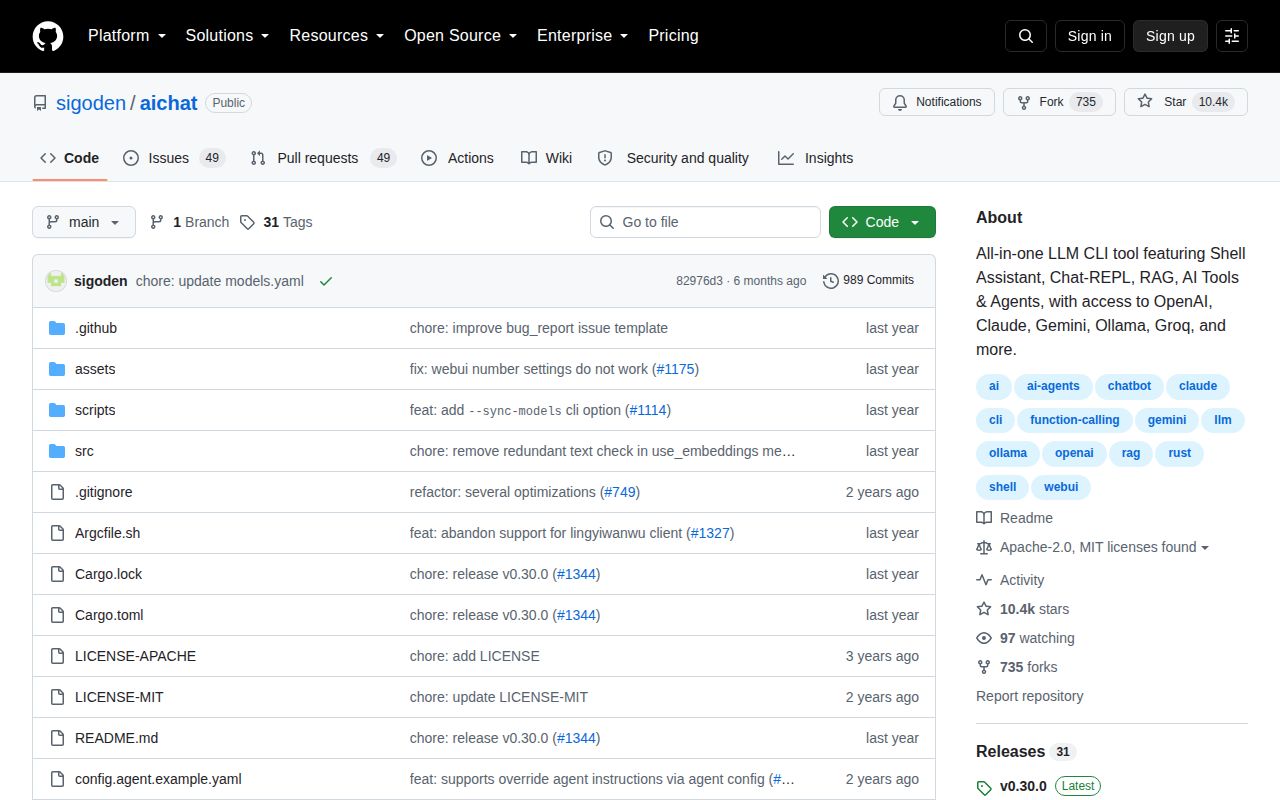The height and width of the screenshot is (800, 1280).
Task: Click the file icon beside LICENSE-APACHE
Action: pyautogui.click(x=57, y=656)
